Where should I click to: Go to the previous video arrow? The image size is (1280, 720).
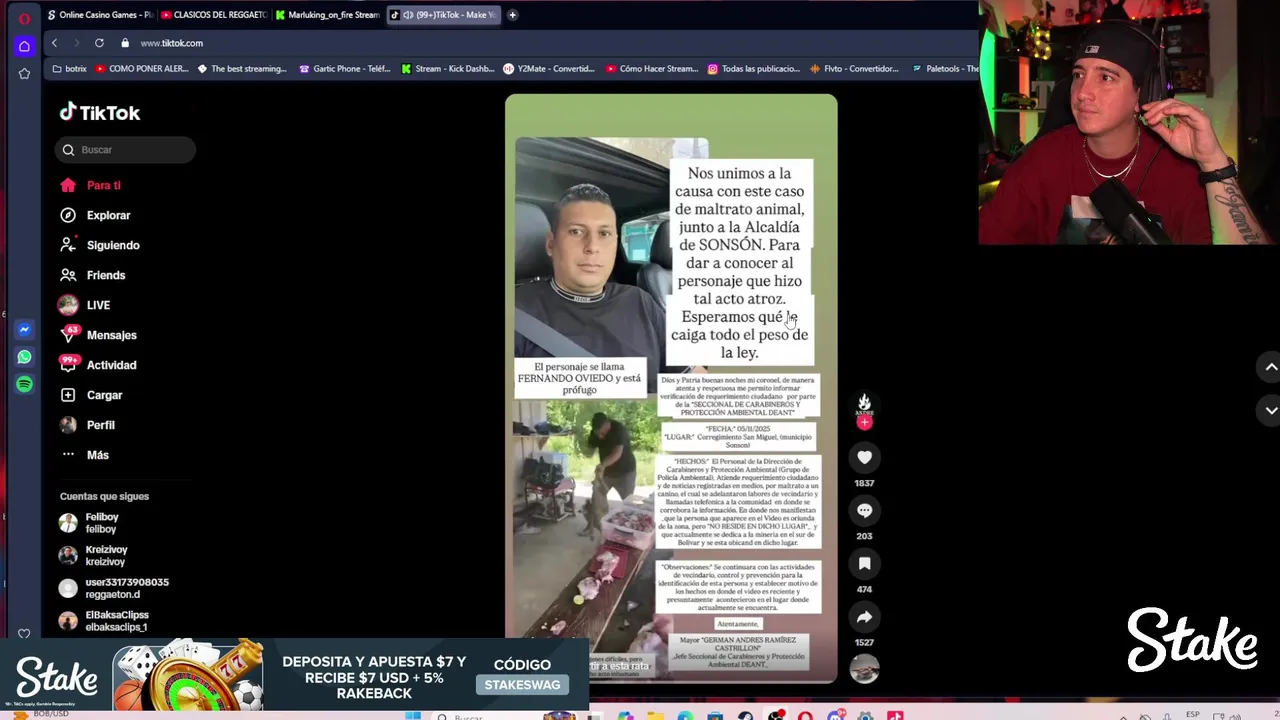point(1271,367)
